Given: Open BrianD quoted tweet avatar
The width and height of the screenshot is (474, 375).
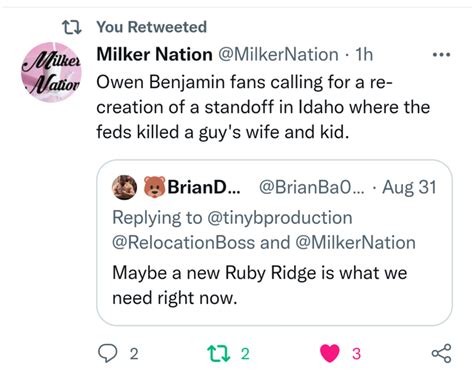Looking at the screenshot, I should click(124, 187).
